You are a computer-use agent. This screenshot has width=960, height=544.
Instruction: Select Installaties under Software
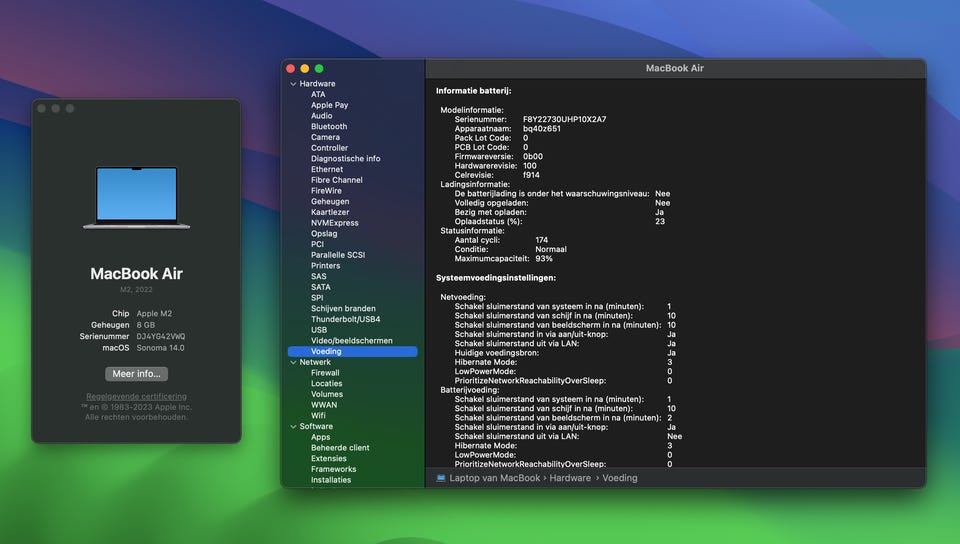click(x=331, y=480)
